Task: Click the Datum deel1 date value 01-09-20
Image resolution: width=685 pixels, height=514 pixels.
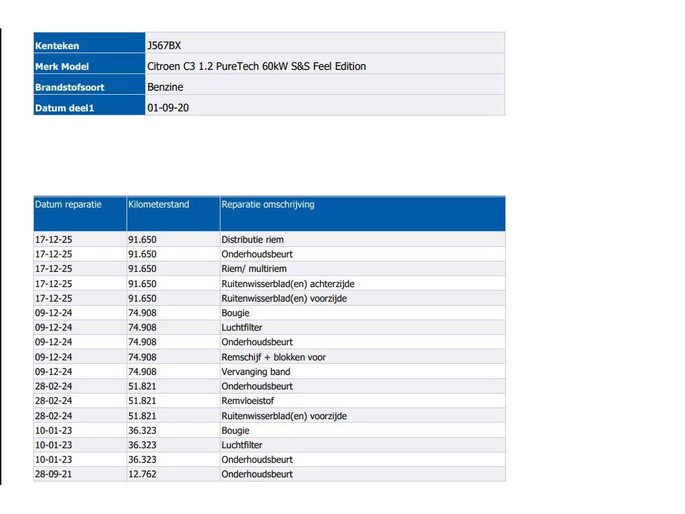Action: 168,108
